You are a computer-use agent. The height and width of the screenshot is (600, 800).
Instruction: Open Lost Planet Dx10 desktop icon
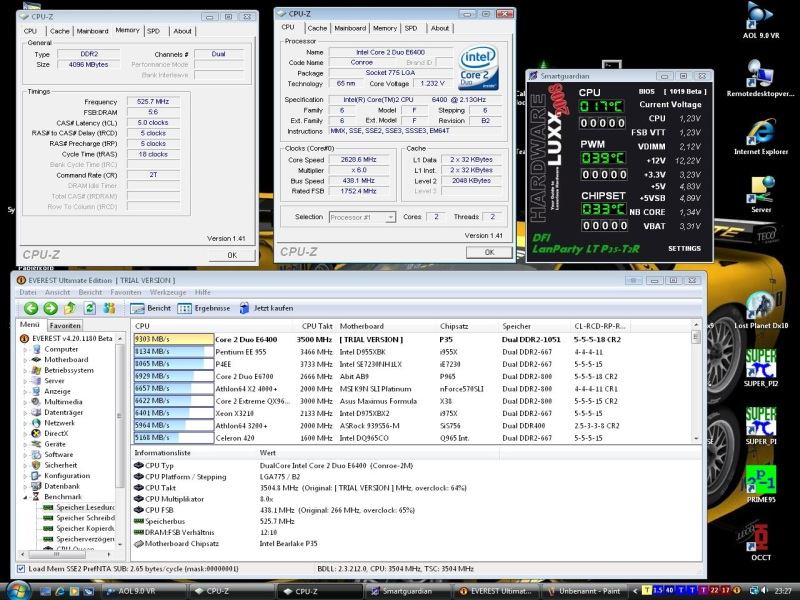click(x=761, y=310)
